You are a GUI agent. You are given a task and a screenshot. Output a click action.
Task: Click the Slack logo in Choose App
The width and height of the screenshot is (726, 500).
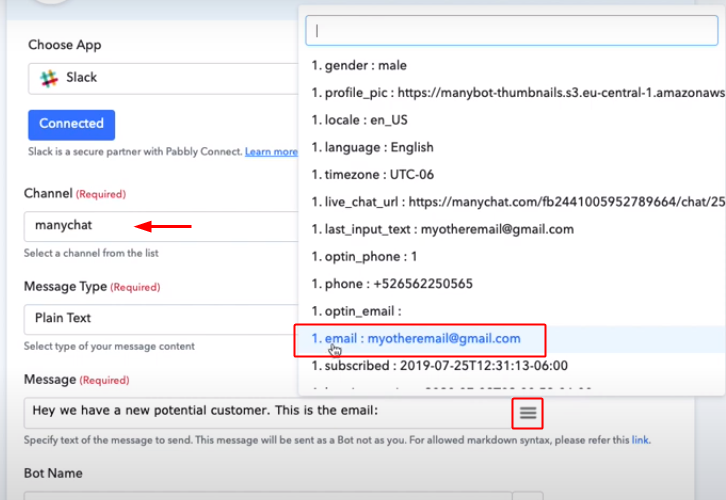49,78
